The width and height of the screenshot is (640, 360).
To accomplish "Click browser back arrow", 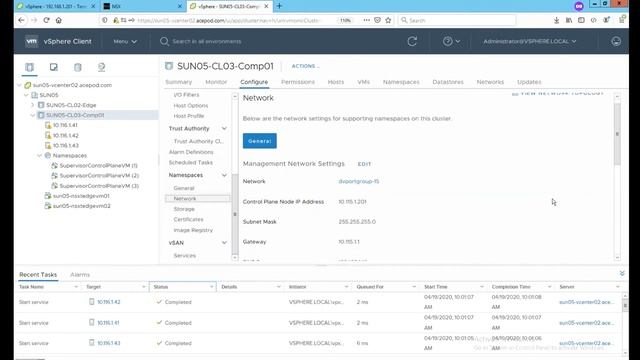I will pyautogui.click(x=22, y=20).
